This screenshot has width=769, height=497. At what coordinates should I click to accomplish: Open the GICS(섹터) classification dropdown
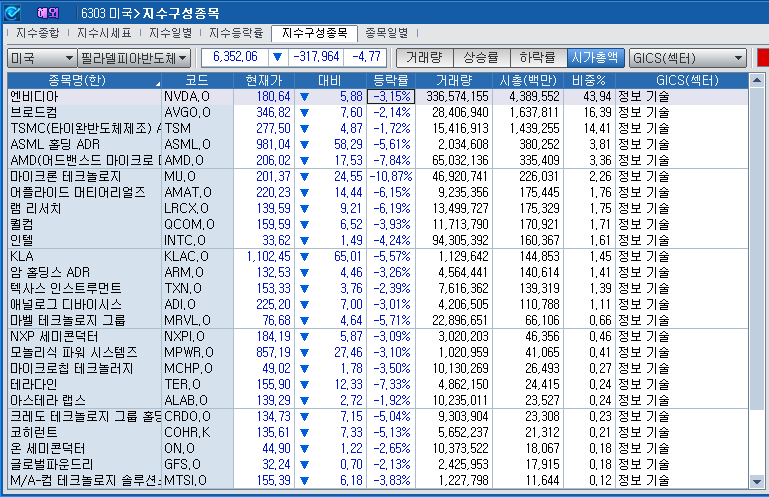(688, 58)
